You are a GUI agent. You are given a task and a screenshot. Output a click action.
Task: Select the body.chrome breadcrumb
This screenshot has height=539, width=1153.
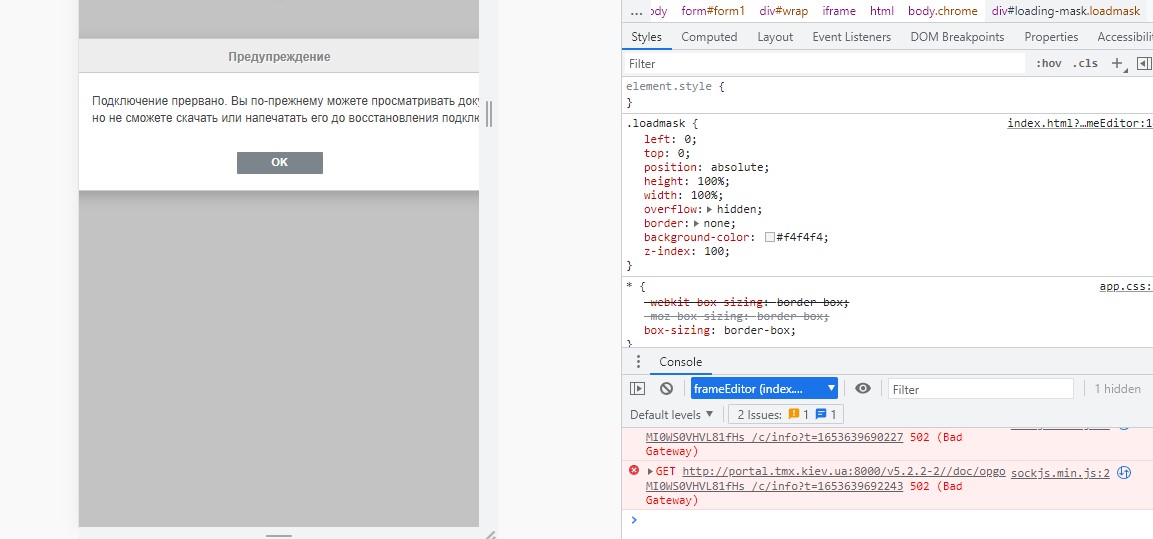(943, 11)
